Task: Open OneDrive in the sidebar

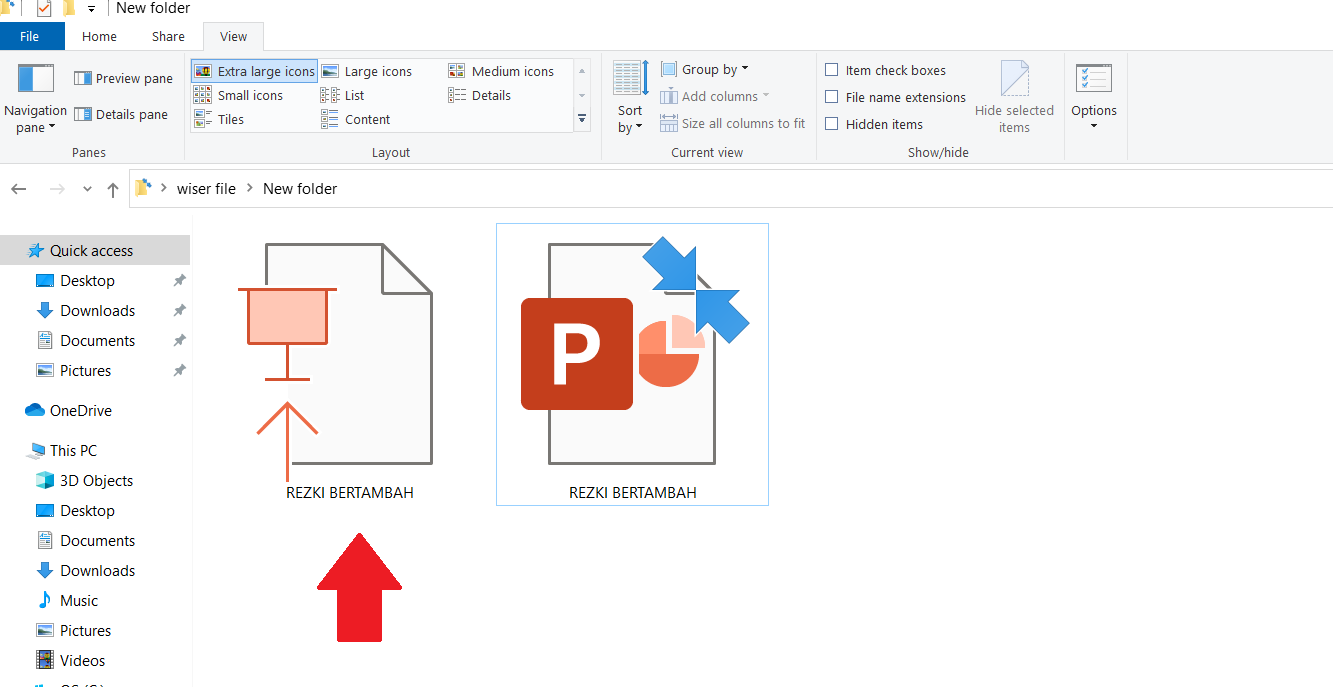Action: (80, 411)
